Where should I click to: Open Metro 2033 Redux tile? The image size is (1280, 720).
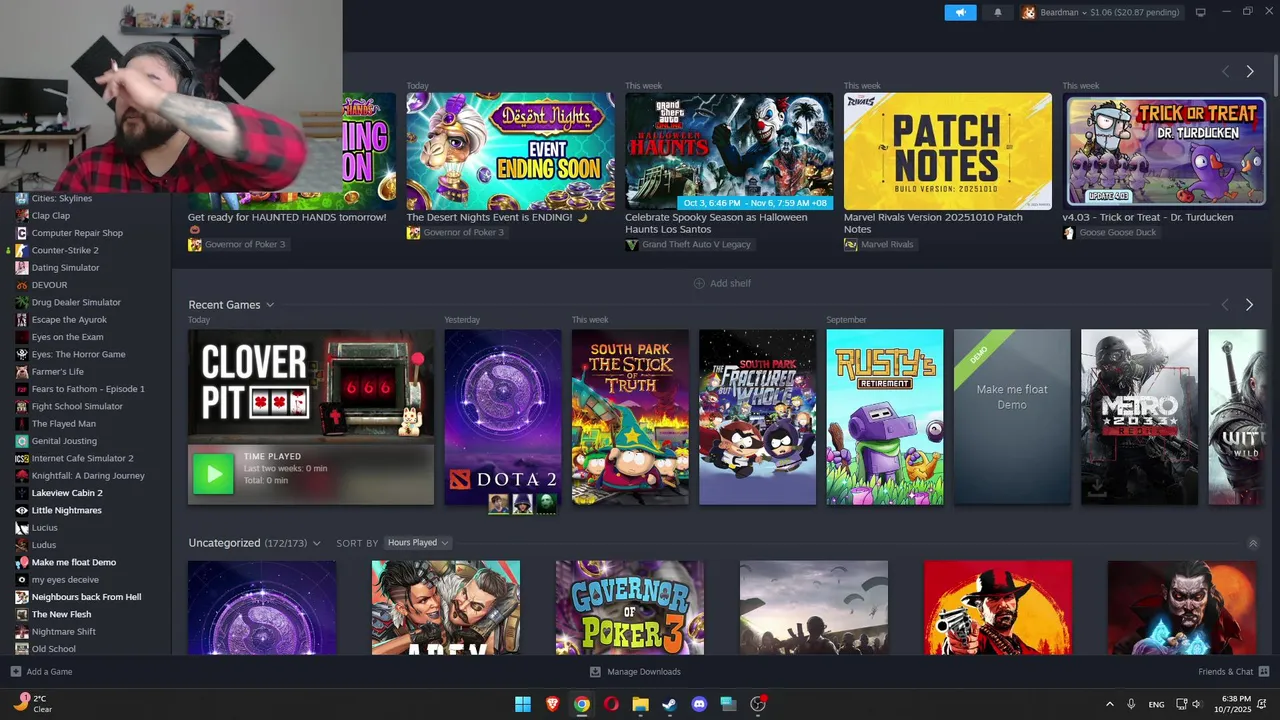[1139, 417]
